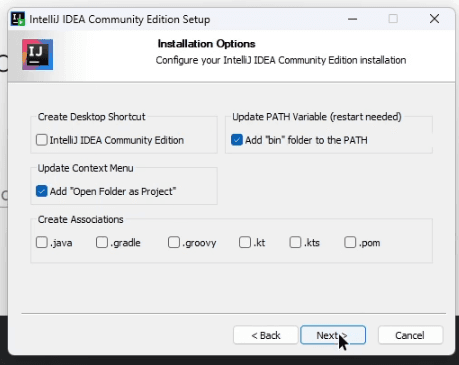Click the window title IntelliJ IDEA Community Edition Setup
The image size is (459, 365).
click(120, 19)
